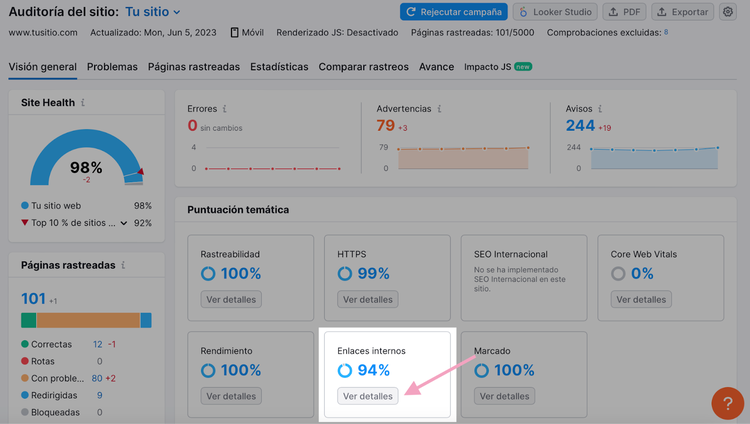Switch to Visión general tab
The image size is (750, 424).
tap(43, 67)
